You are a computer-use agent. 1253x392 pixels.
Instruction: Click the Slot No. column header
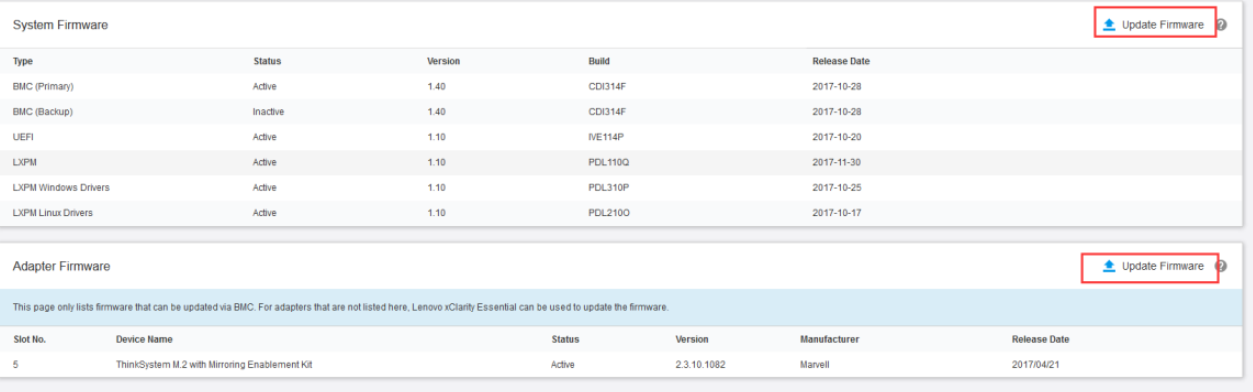(29, 340)
